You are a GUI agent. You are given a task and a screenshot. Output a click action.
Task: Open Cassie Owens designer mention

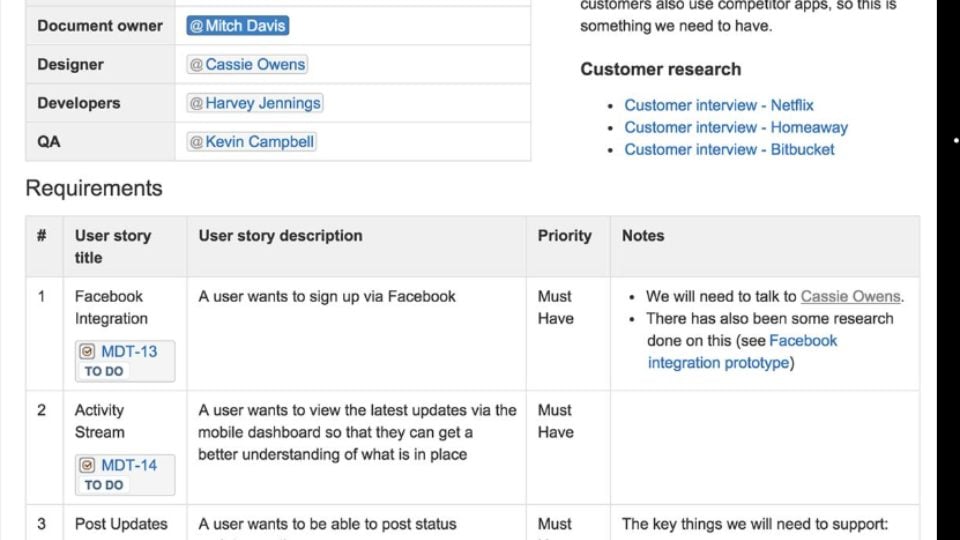(x=247, y=64)
